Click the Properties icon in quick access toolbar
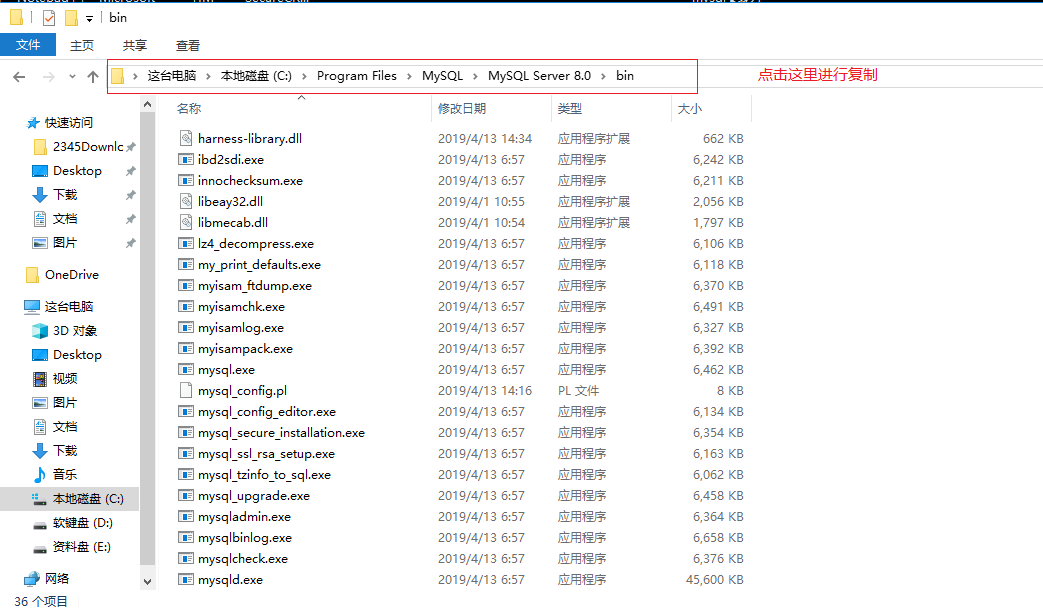This screenshot has width=1043, height=612. (x=49, y=18)
